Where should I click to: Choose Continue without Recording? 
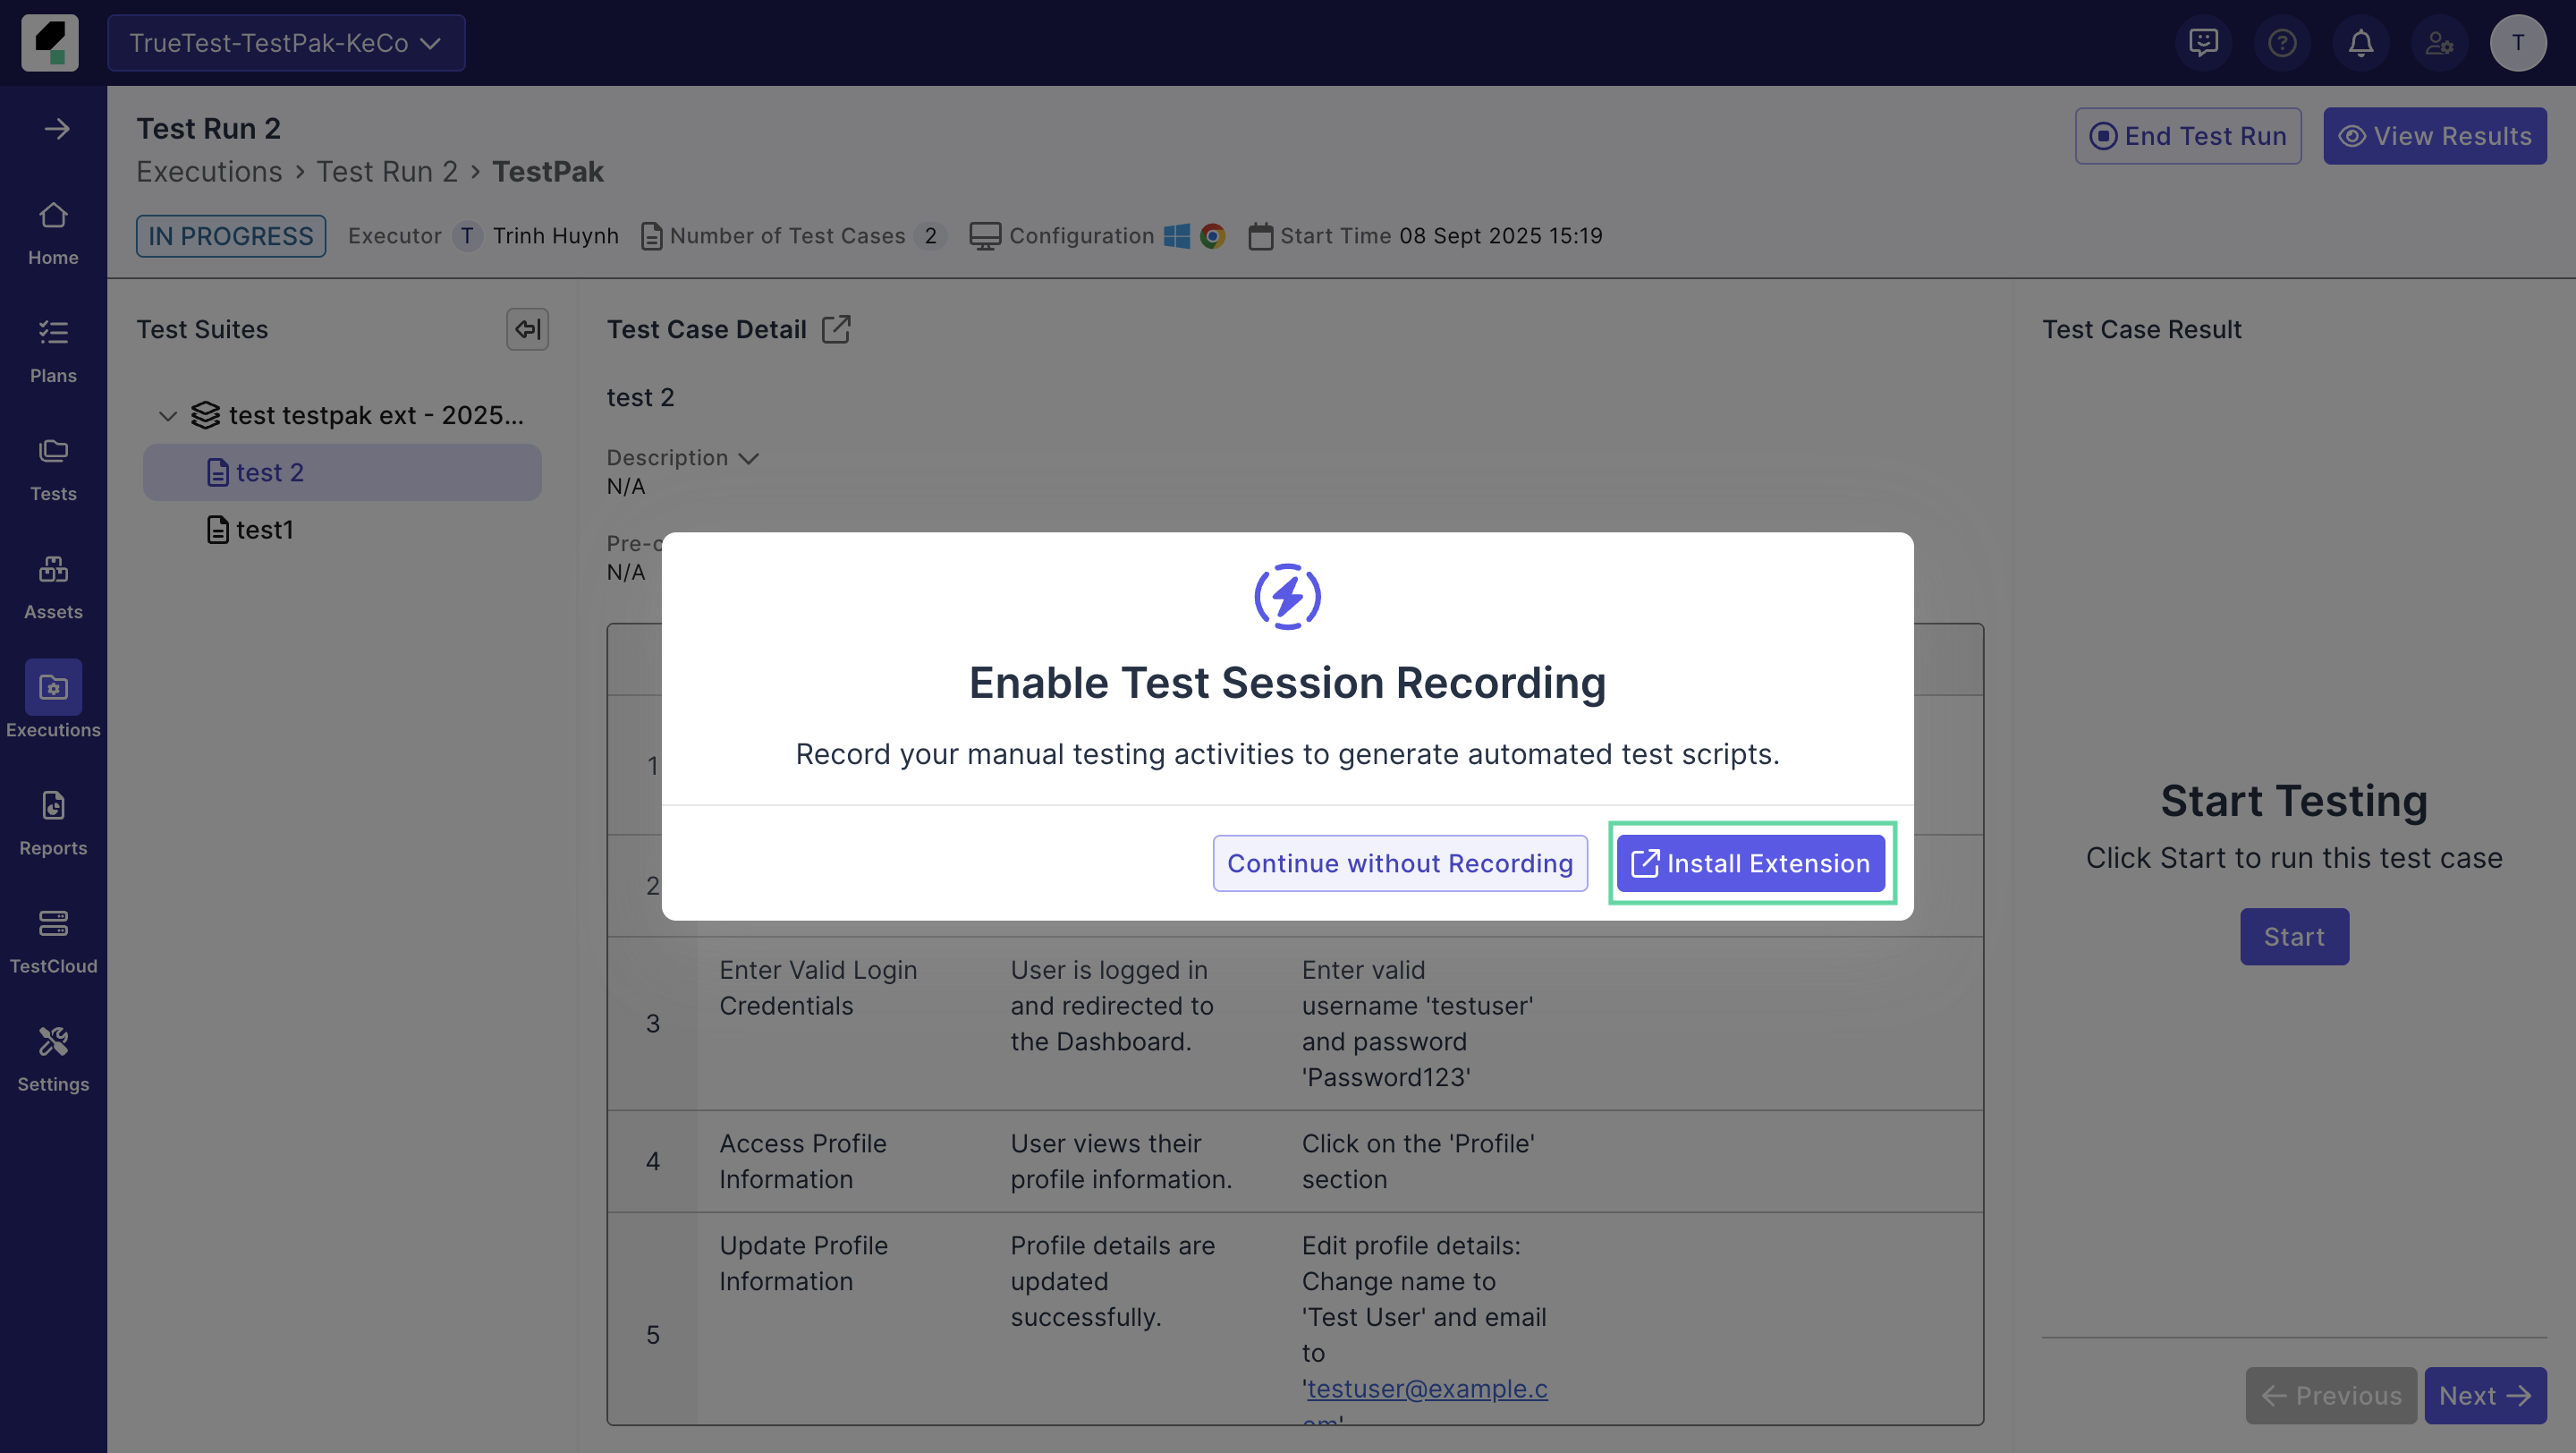pos(1399,863)
